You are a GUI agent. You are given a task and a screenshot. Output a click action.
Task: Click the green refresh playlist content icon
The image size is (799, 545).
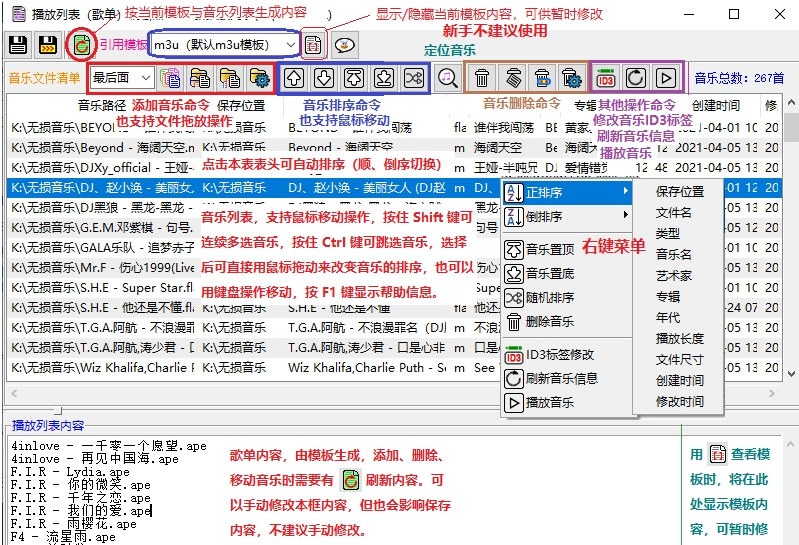tap(80, 45)
